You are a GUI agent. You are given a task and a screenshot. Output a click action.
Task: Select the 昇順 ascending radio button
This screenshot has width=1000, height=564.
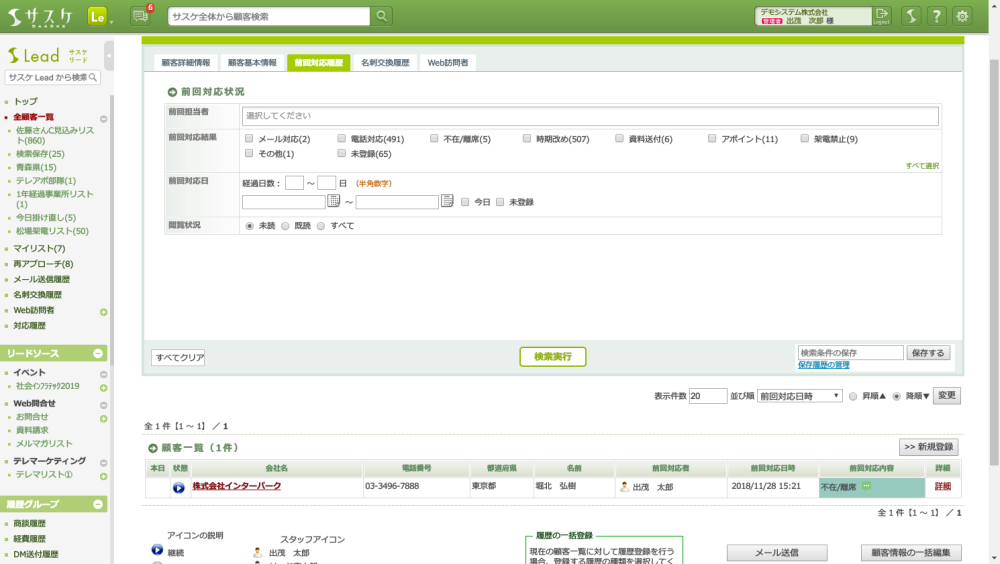click(853, 396)
